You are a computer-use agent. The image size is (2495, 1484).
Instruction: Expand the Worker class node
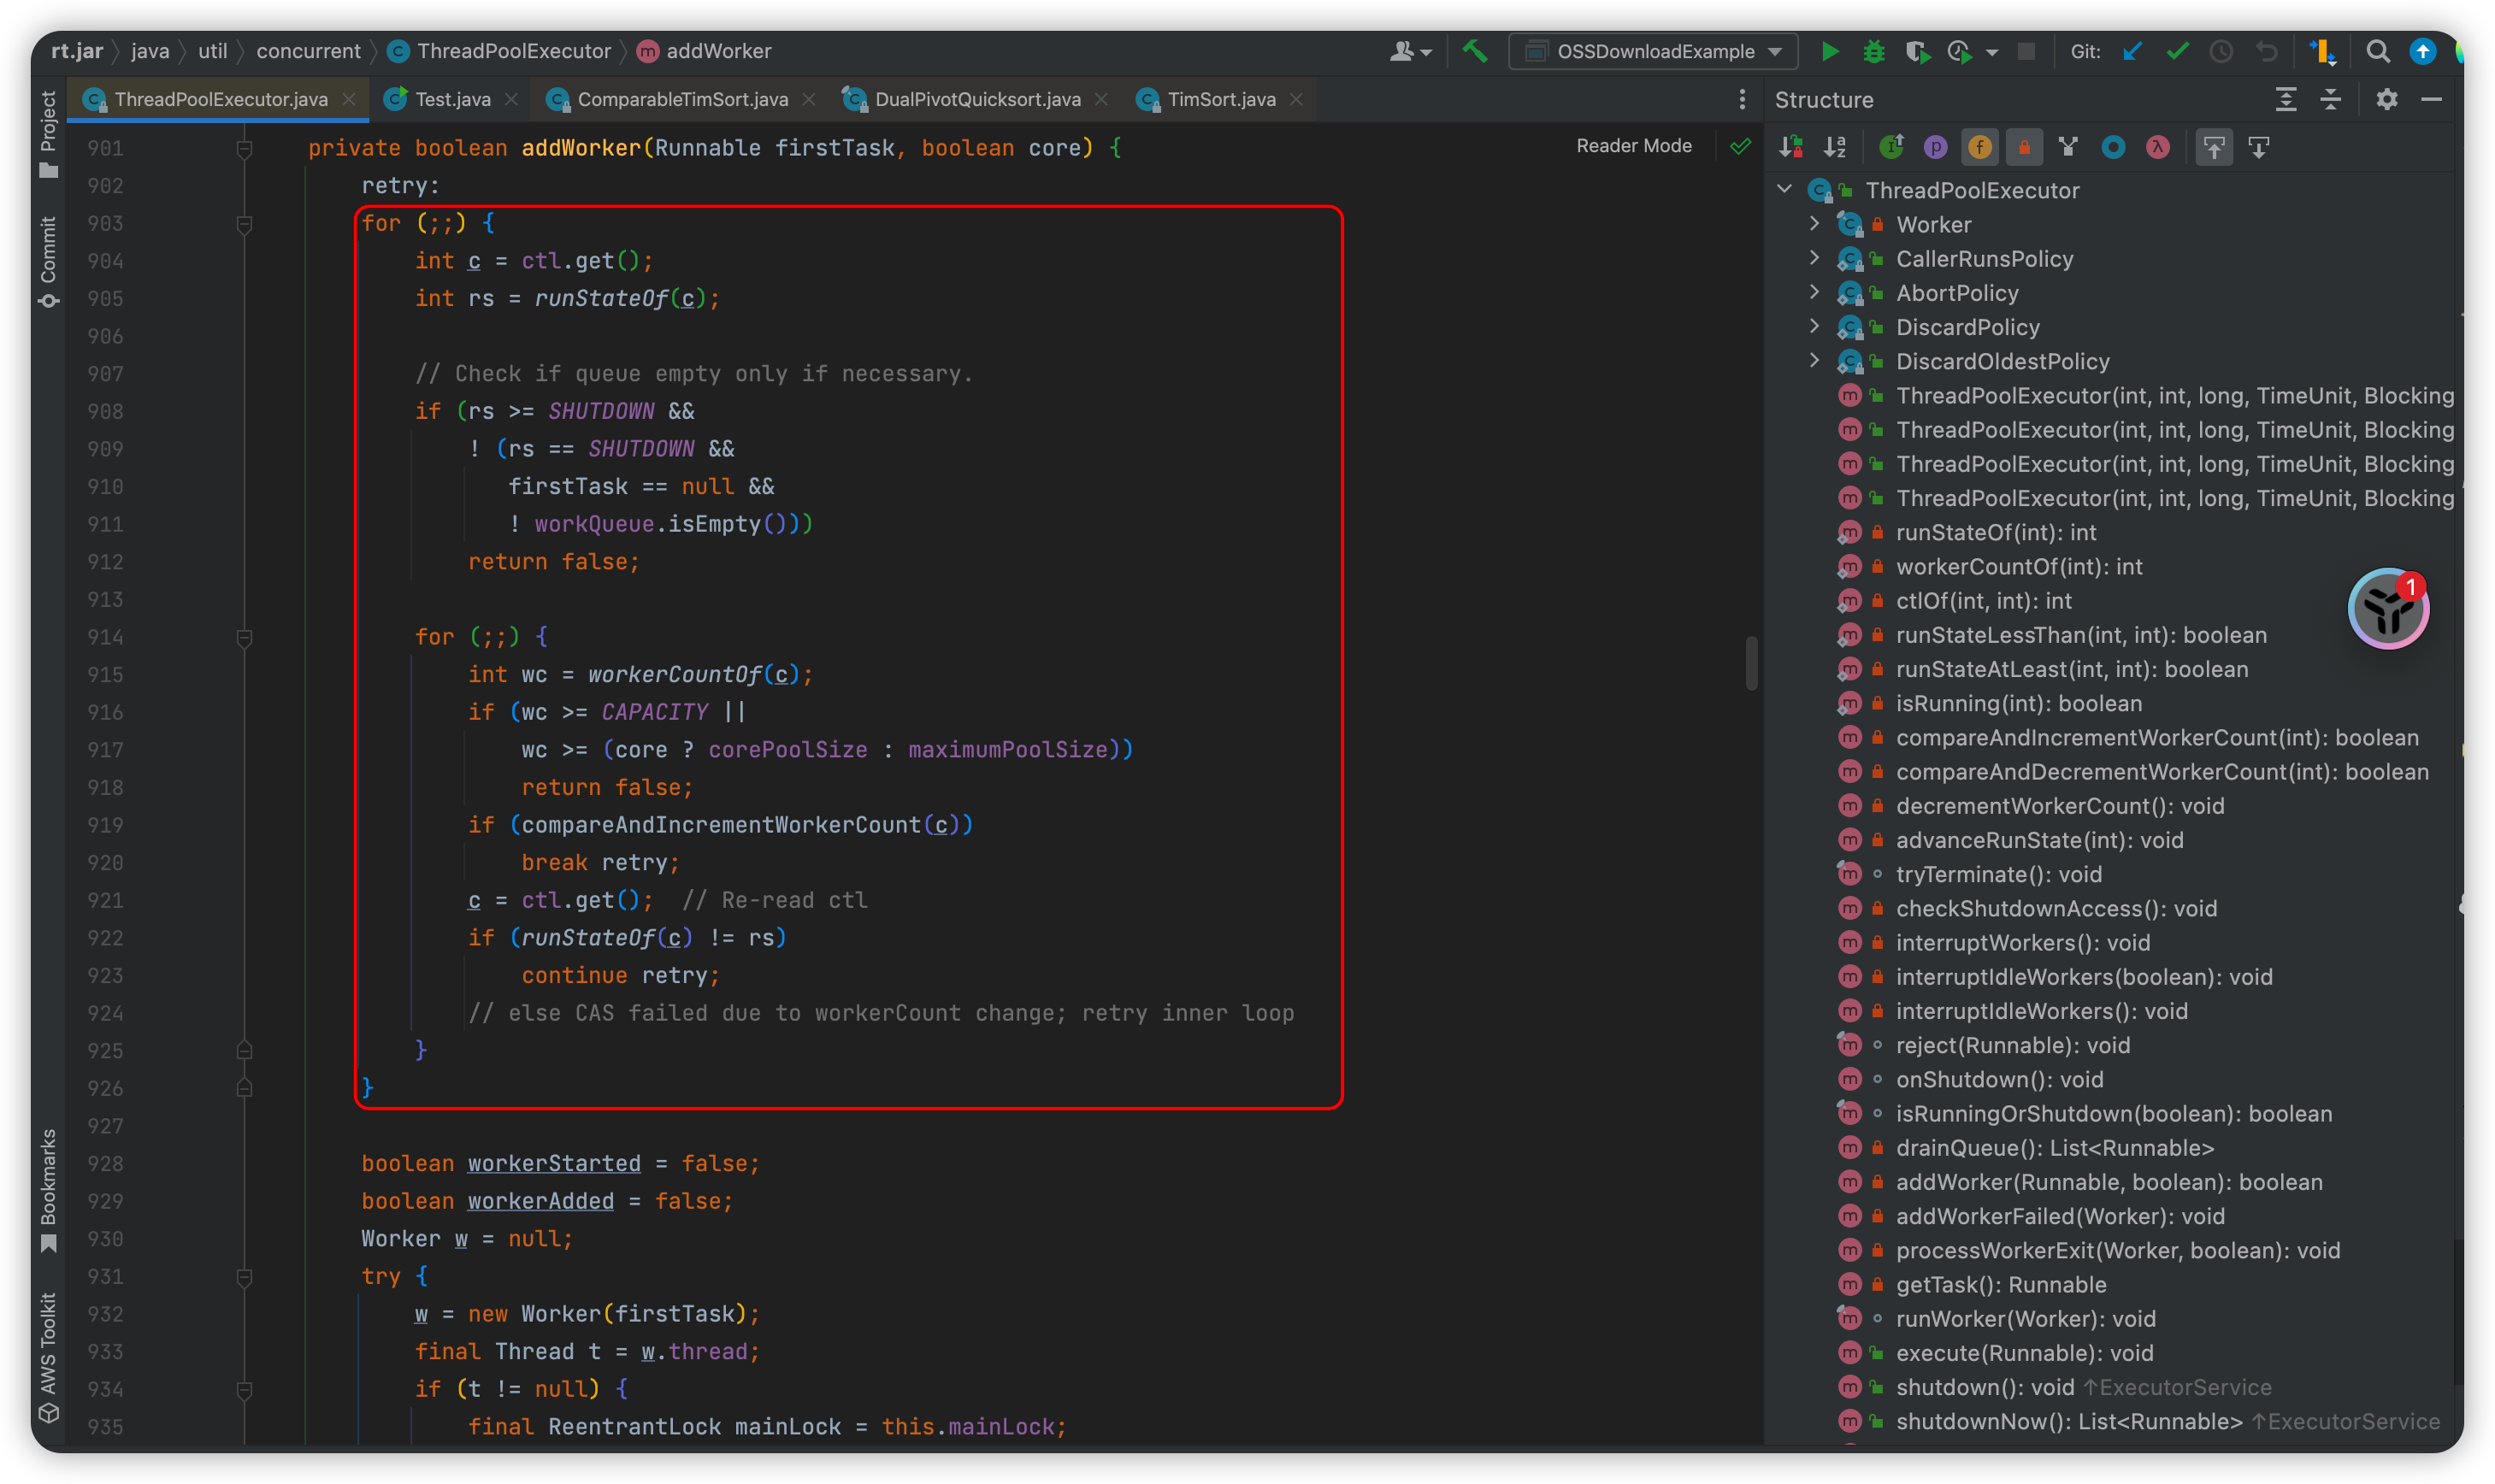tap(1814, 224)
